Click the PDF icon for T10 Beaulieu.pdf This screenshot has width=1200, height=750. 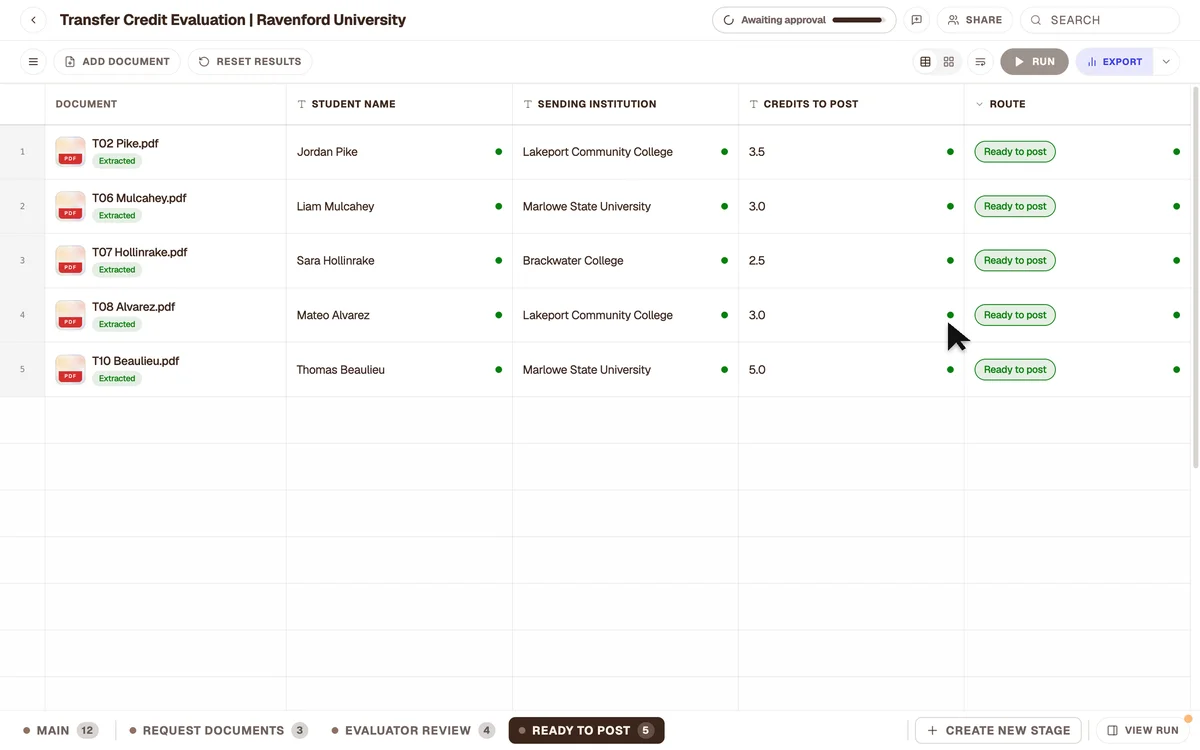(x=70, y=369)
